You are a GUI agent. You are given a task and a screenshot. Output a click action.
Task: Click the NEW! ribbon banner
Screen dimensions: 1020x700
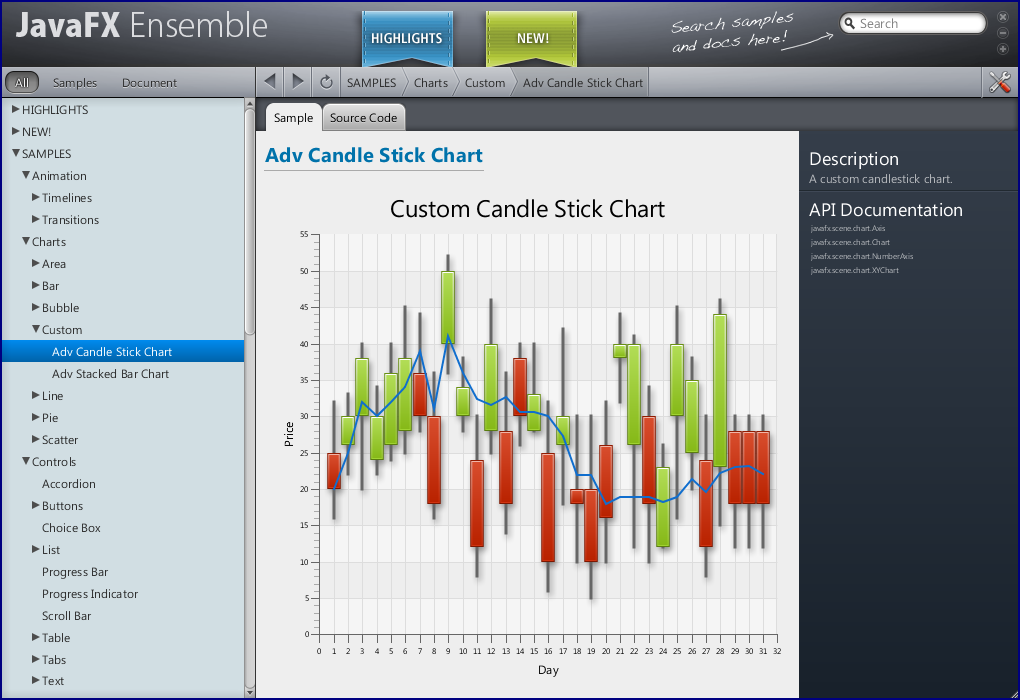click(531, 37)
